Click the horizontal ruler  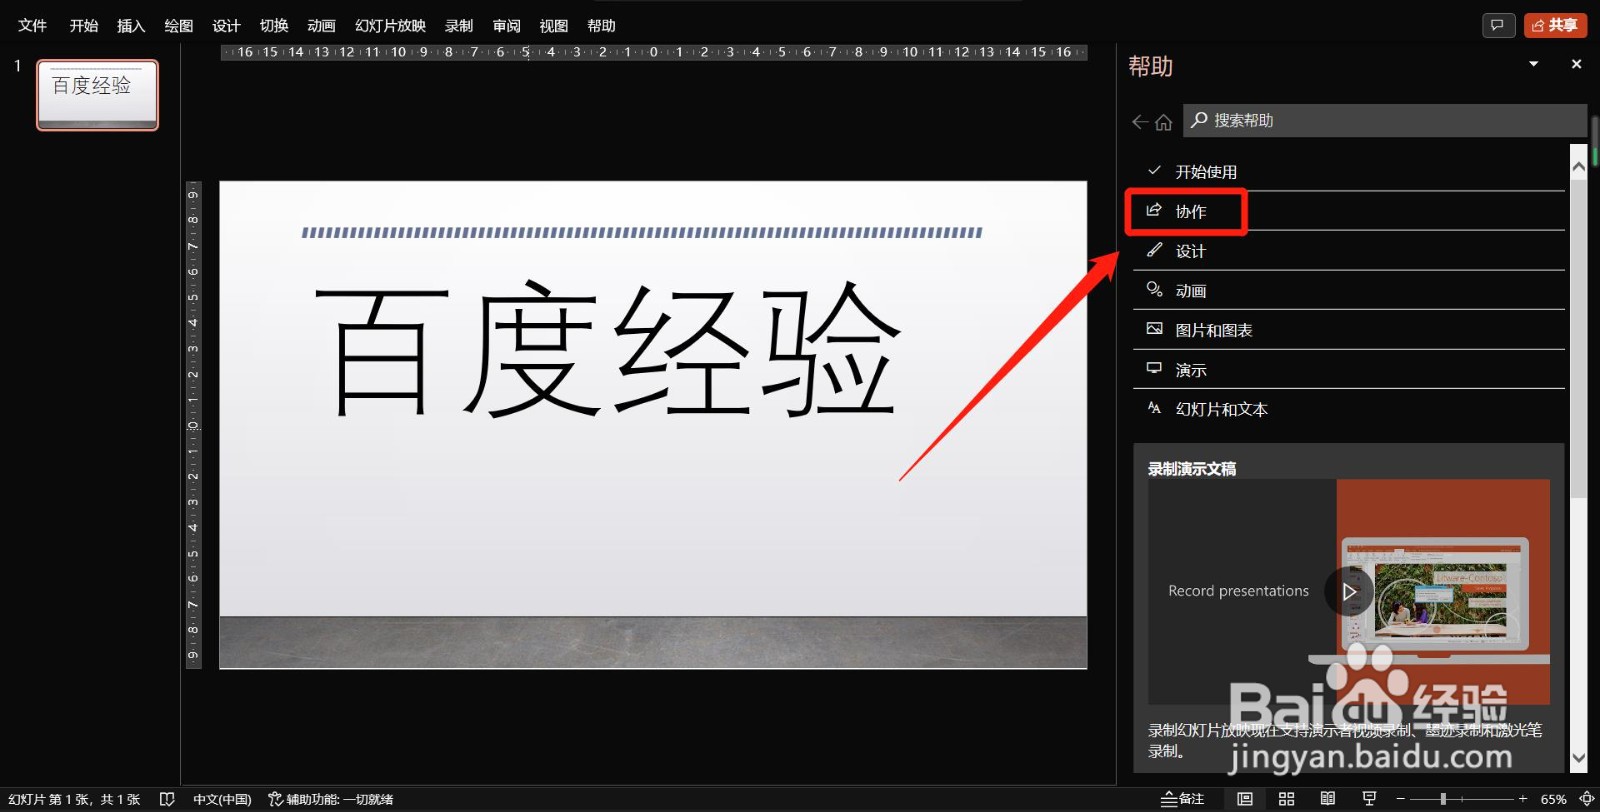coord(654,52)
